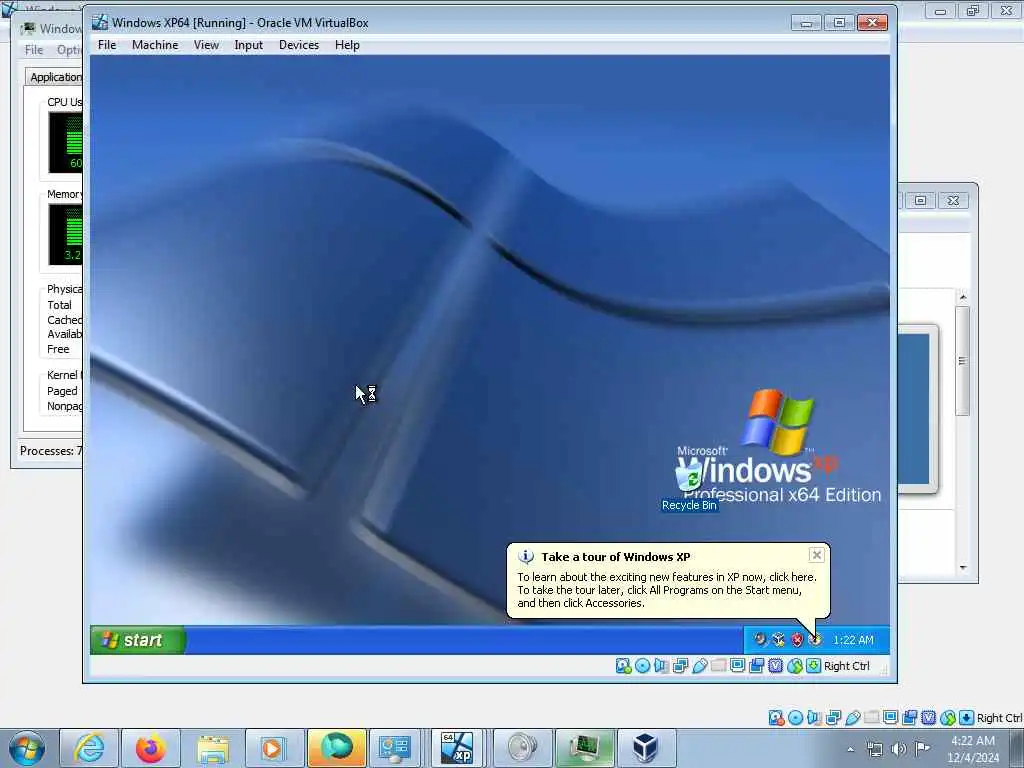This screenshot has height=768, width=1024.
Task: Click the Windows XP tour balloon text
Action: coord(666,590)
